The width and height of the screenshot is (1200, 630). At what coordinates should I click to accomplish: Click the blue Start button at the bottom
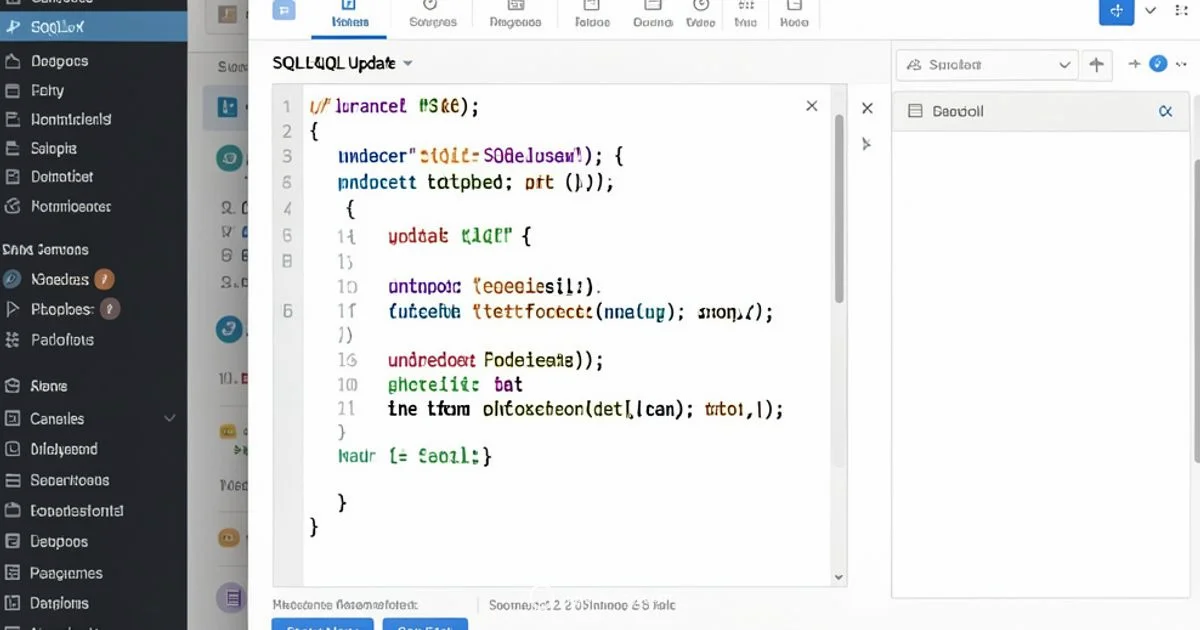[x=321, y=626]
